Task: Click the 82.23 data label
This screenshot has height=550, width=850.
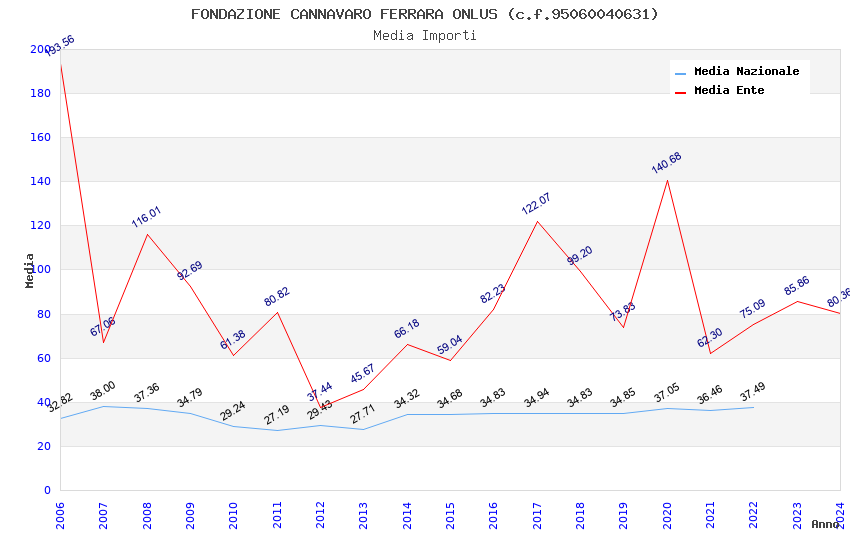Action: click(493, 294)
